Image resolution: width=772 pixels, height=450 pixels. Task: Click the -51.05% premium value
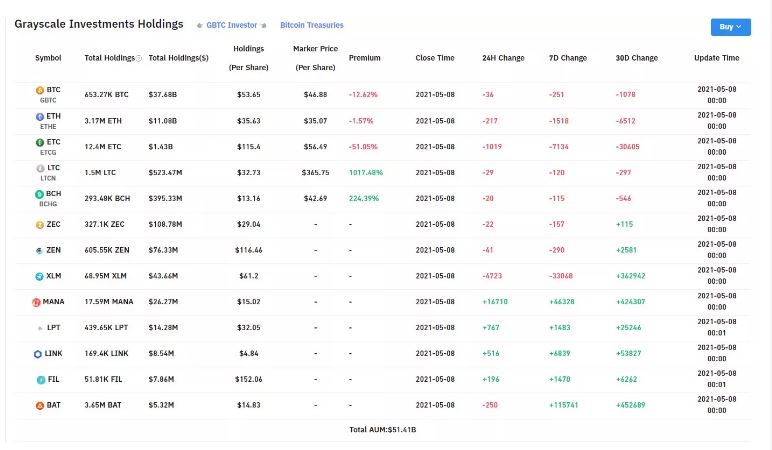click(363, 147)
